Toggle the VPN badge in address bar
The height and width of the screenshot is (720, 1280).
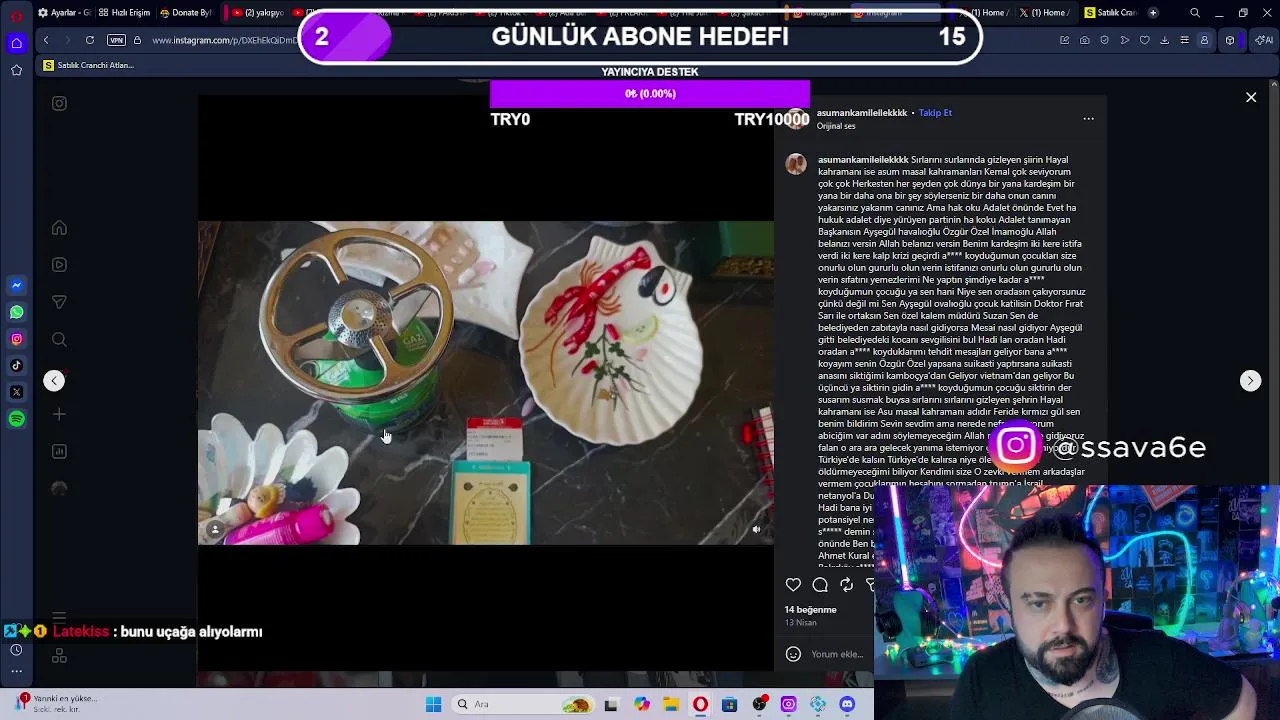click(x=116, y=40)
